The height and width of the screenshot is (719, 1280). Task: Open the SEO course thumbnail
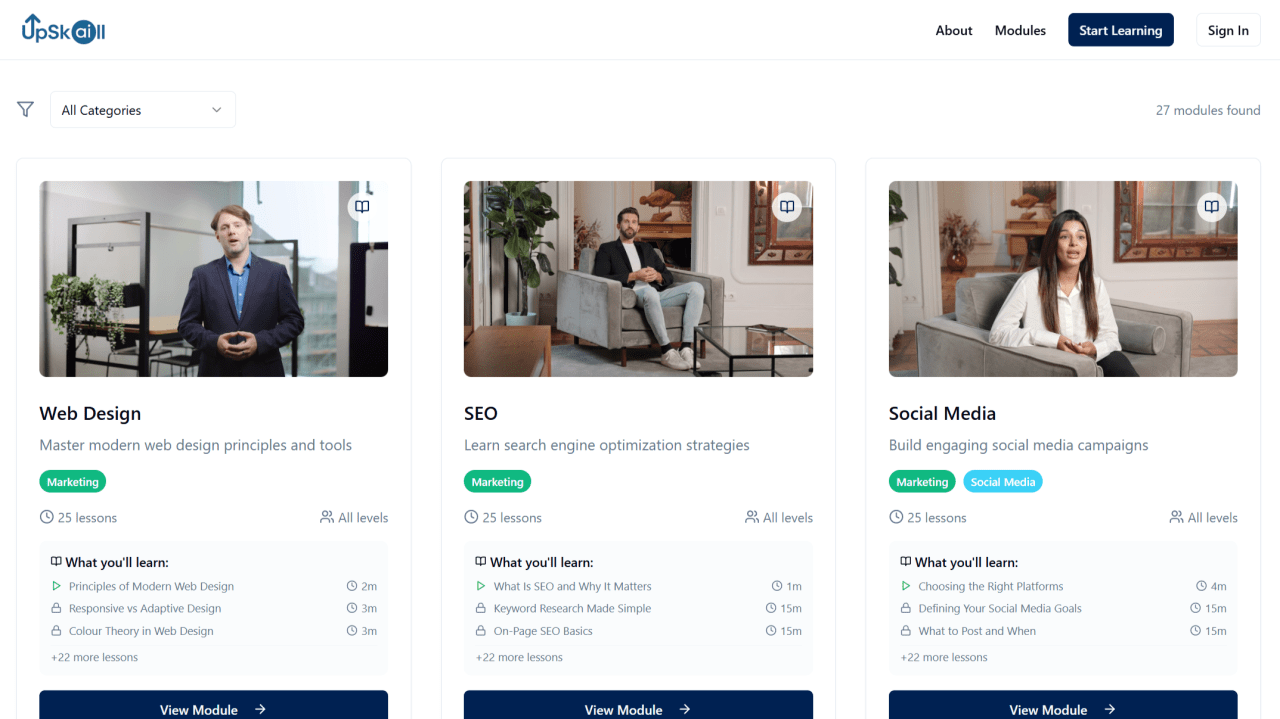click(638, 279)
